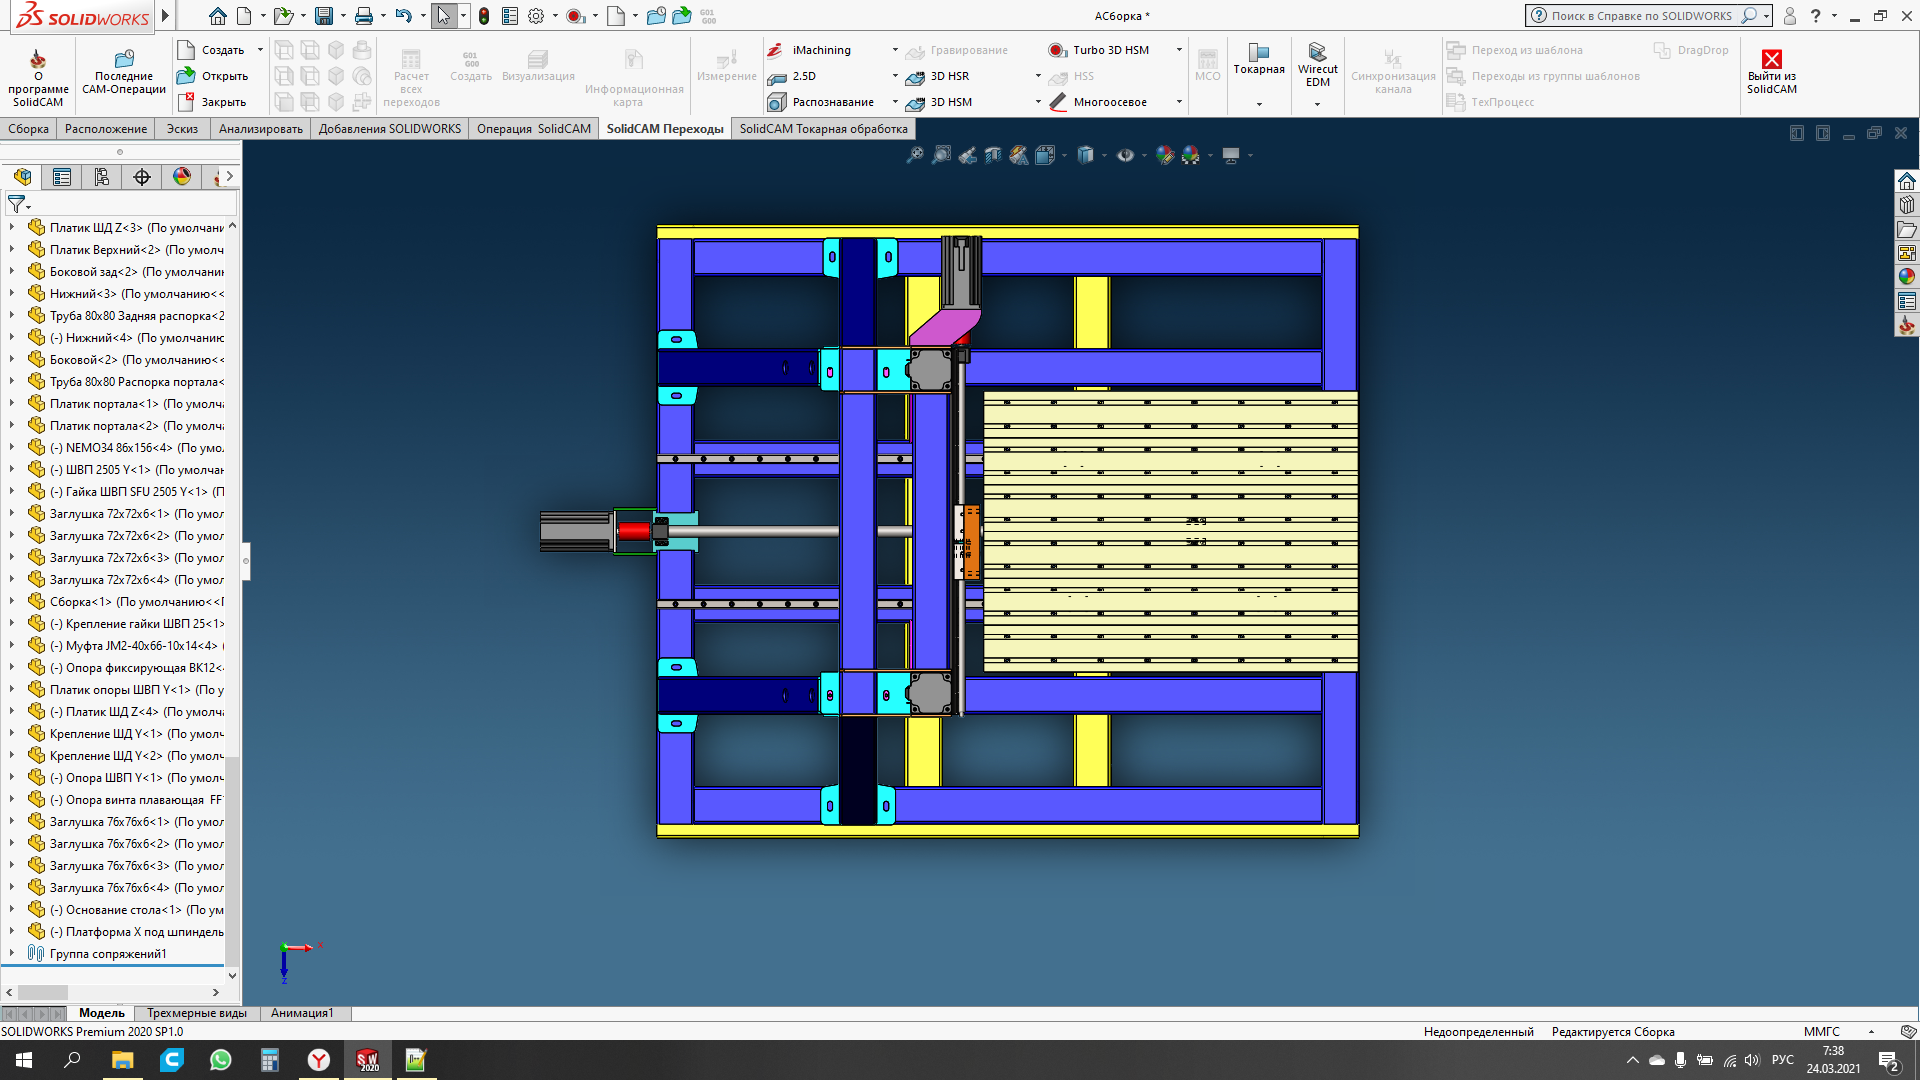Expand the Сборка<1> tree node

(x=11, y=602)
